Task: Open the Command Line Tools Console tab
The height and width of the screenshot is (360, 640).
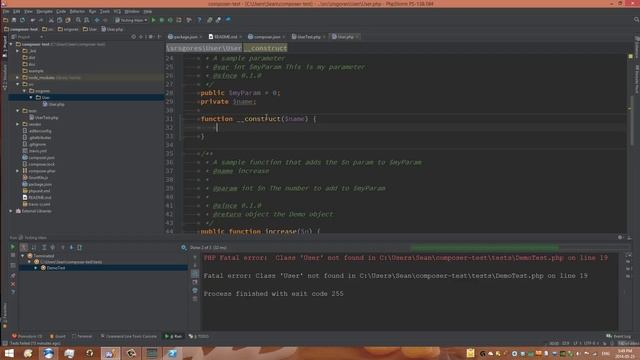Action: (x=129, y=336)
